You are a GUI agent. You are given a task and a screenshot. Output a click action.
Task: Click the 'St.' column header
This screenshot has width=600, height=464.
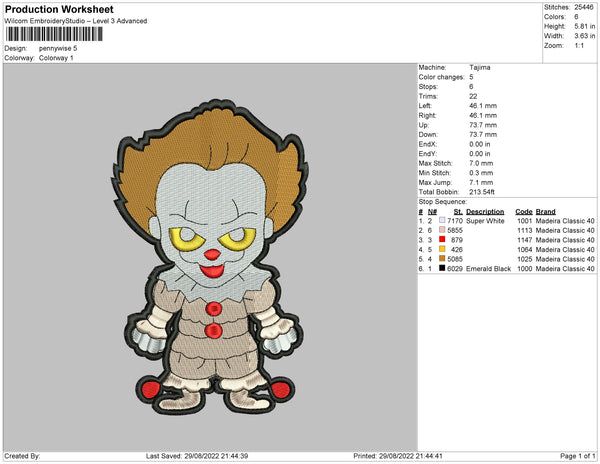458,212
